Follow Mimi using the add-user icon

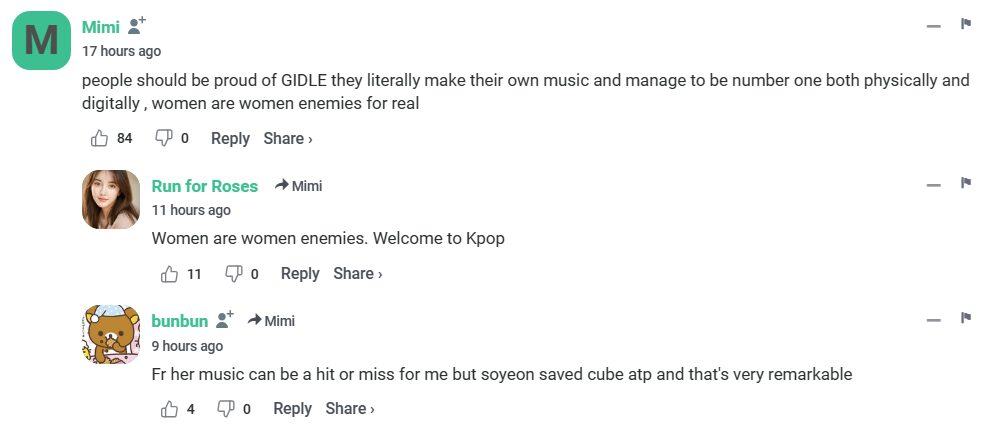(138, 26)
